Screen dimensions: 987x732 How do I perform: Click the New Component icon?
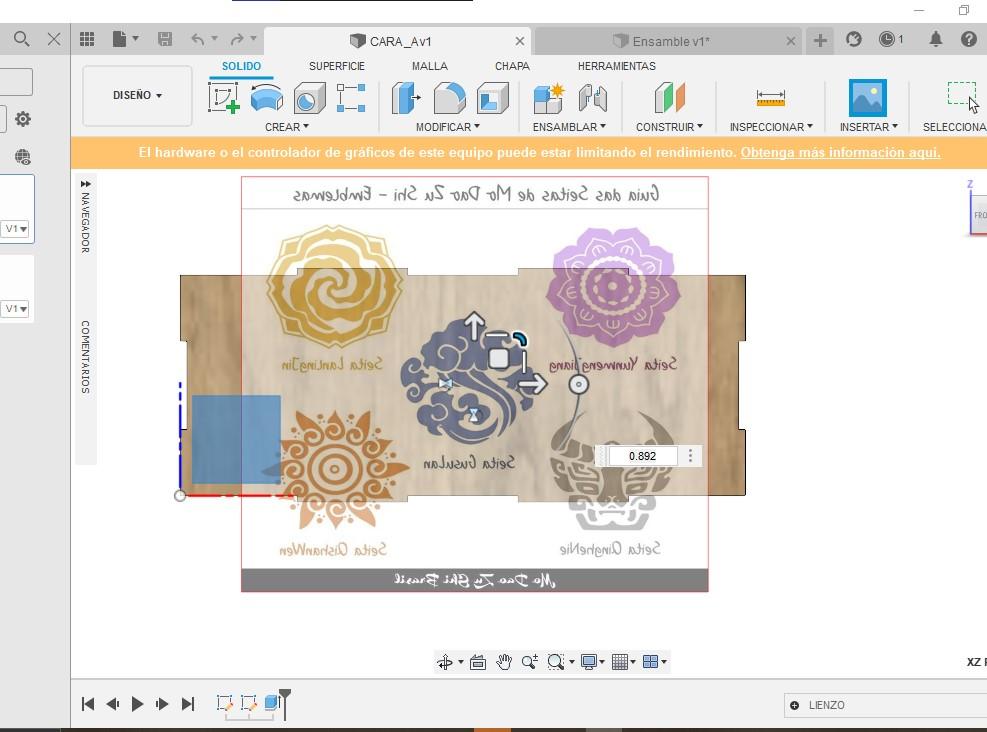point(548,98)
